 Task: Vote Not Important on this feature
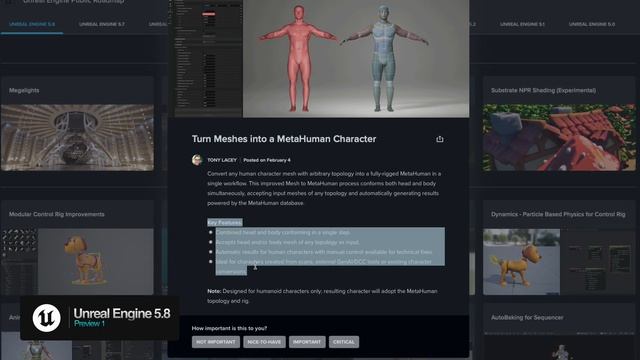[216, 342]
